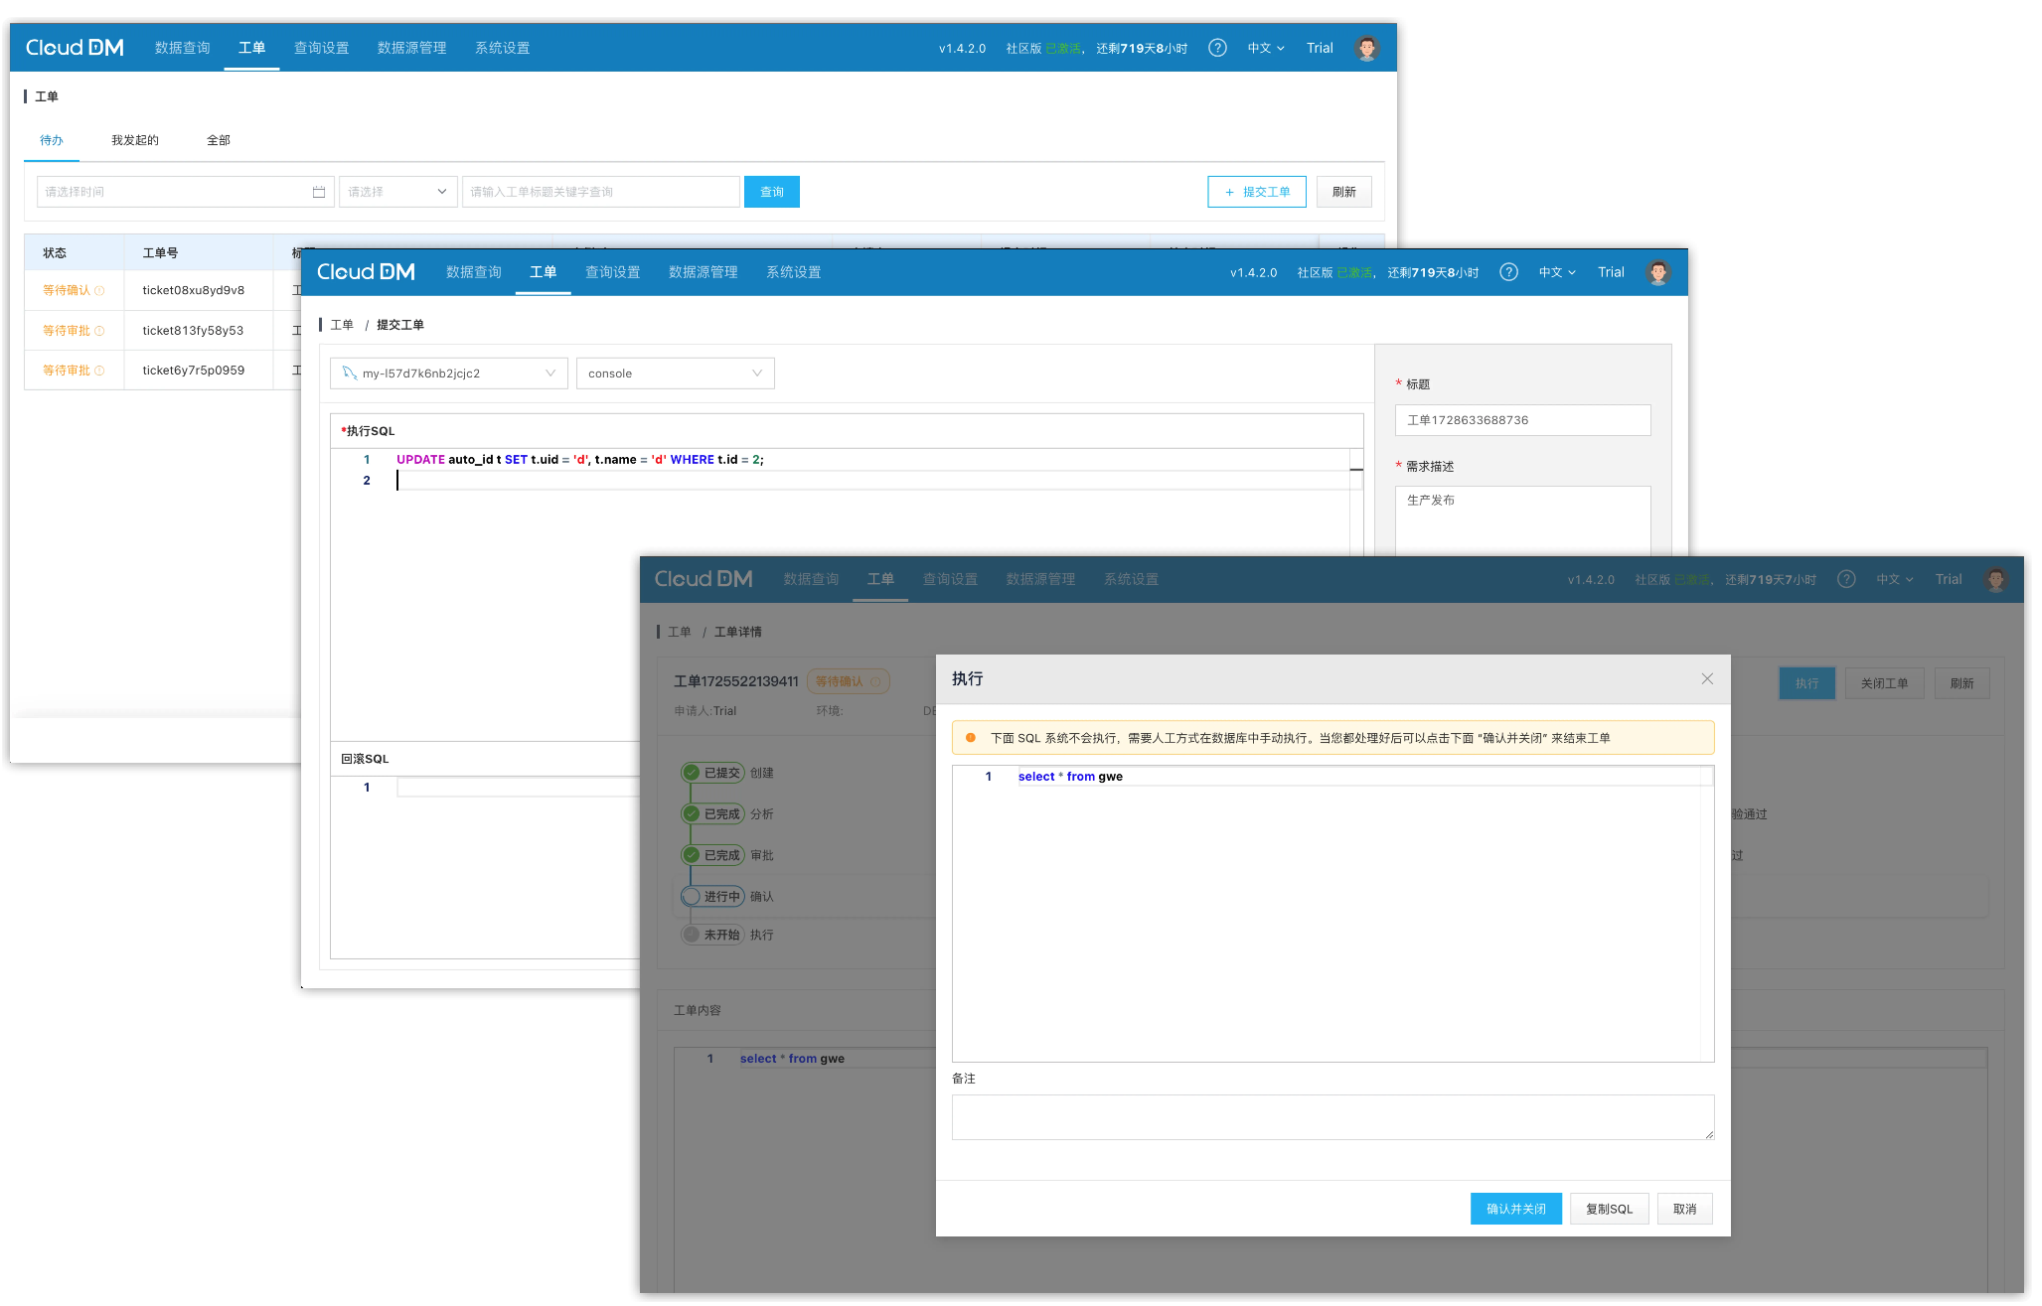Click calendar icon in the time picker
Viewport: 2042px width, 1306px height.
[x=318, y=192]
